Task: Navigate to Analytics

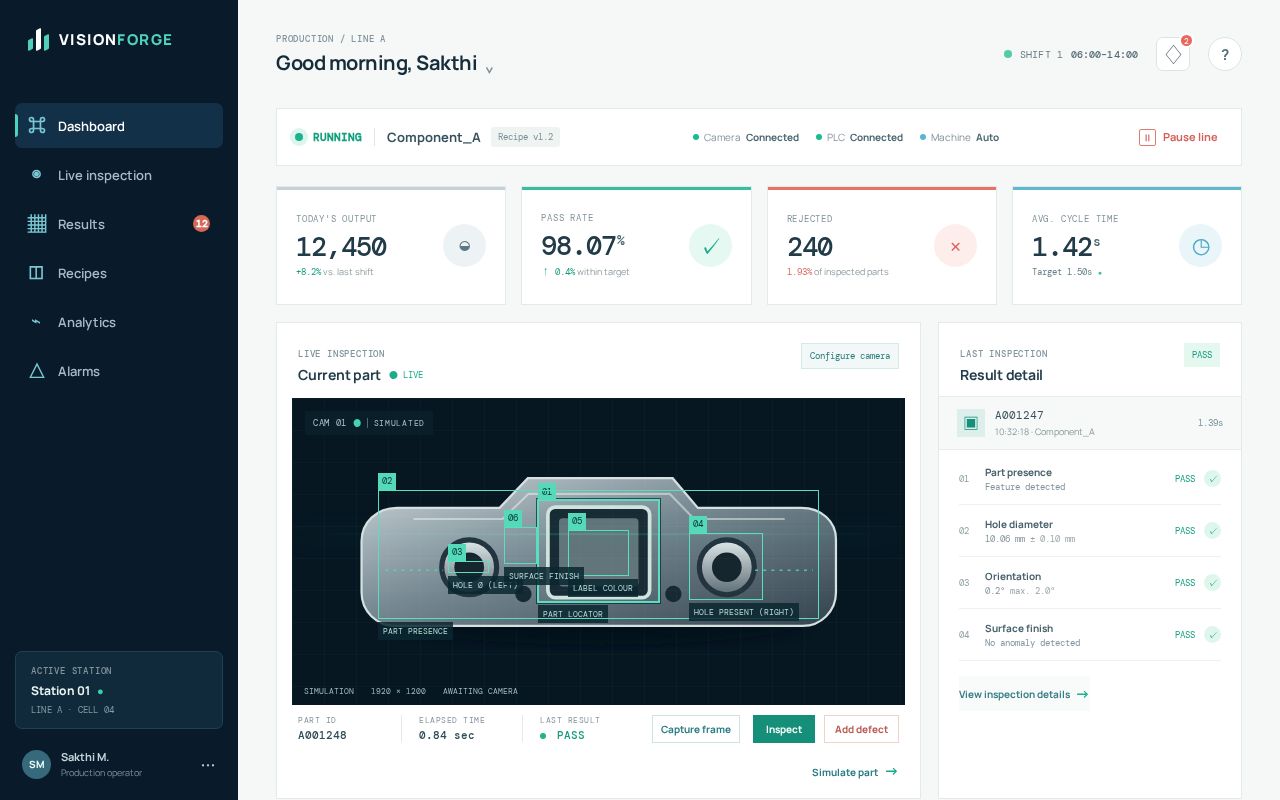Action: click(119, 322)
